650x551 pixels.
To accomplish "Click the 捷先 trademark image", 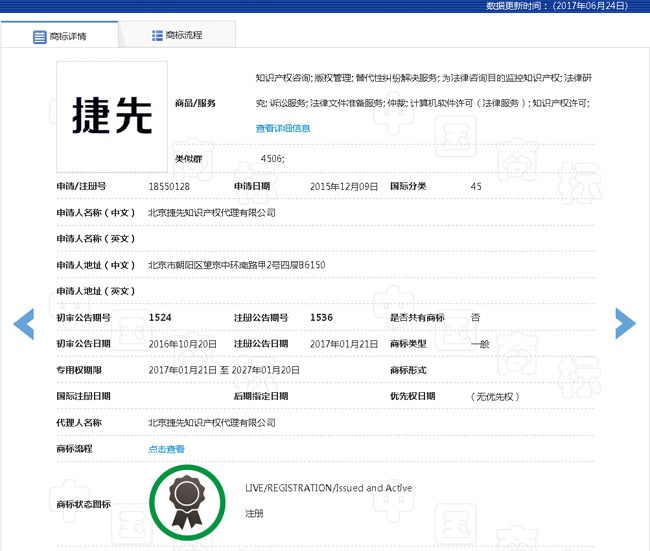I will [x=112, y=117].
